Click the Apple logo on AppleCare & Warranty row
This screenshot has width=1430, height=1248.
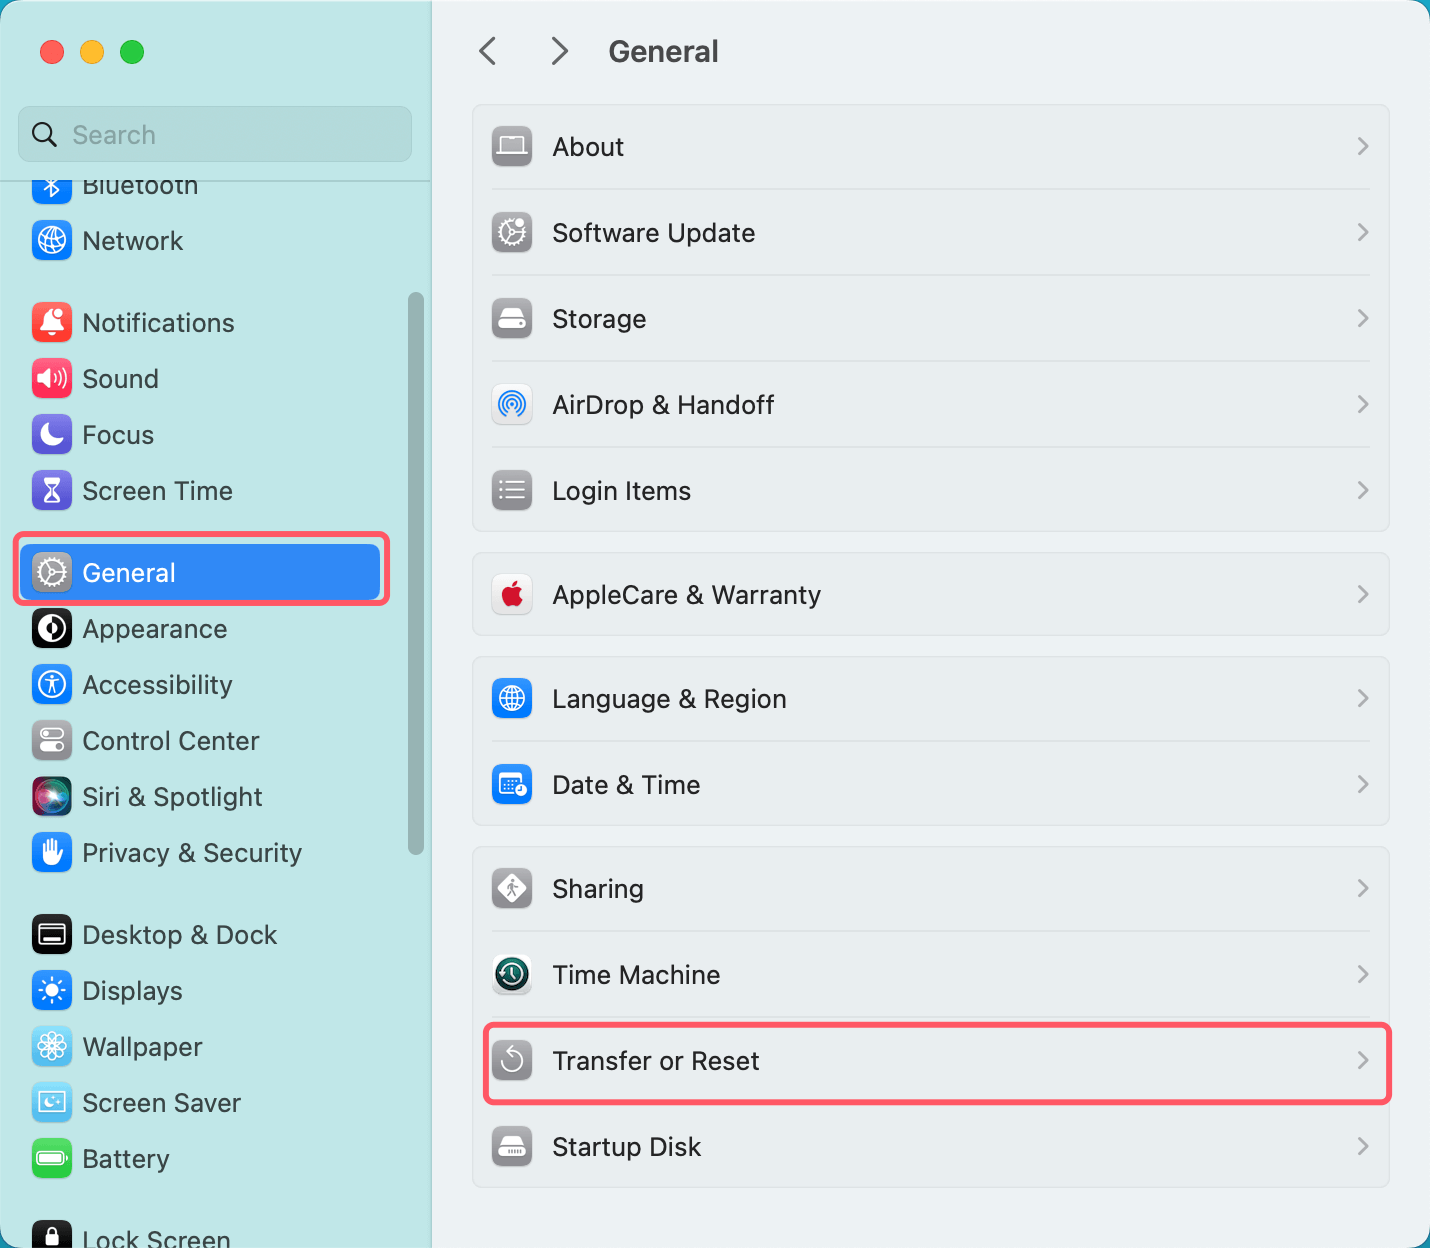(511, 594)
